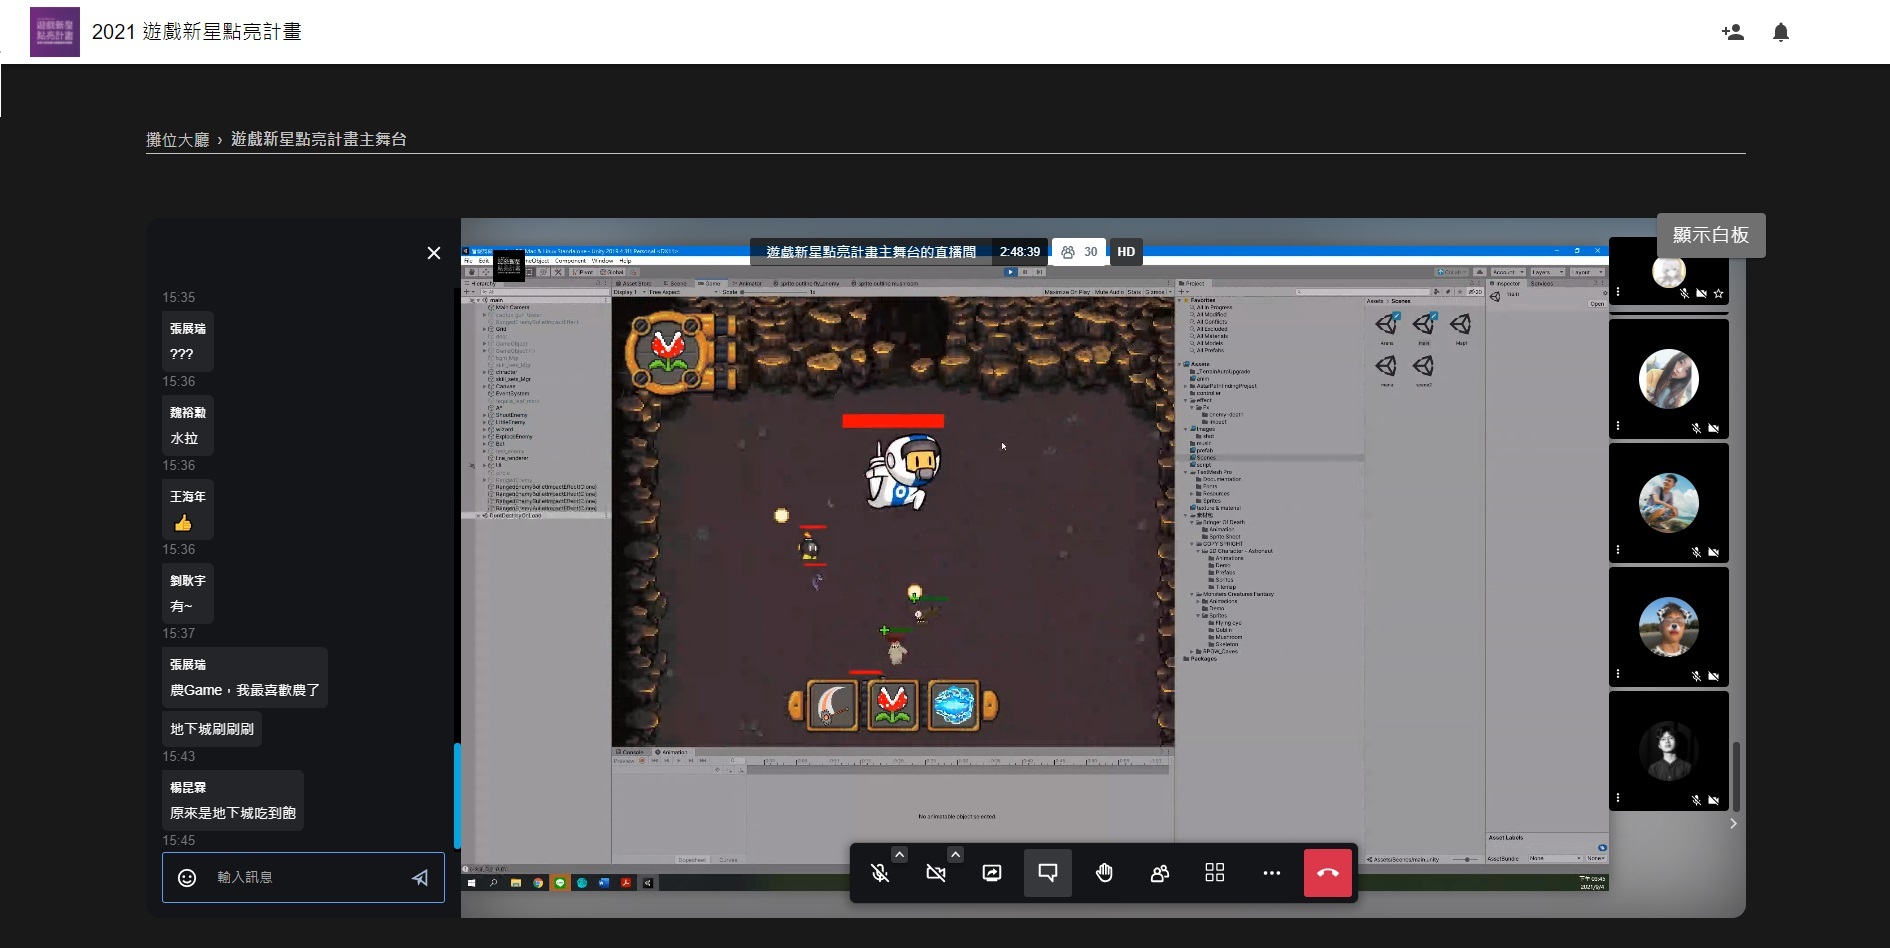Send the chat message

(420, 878)
